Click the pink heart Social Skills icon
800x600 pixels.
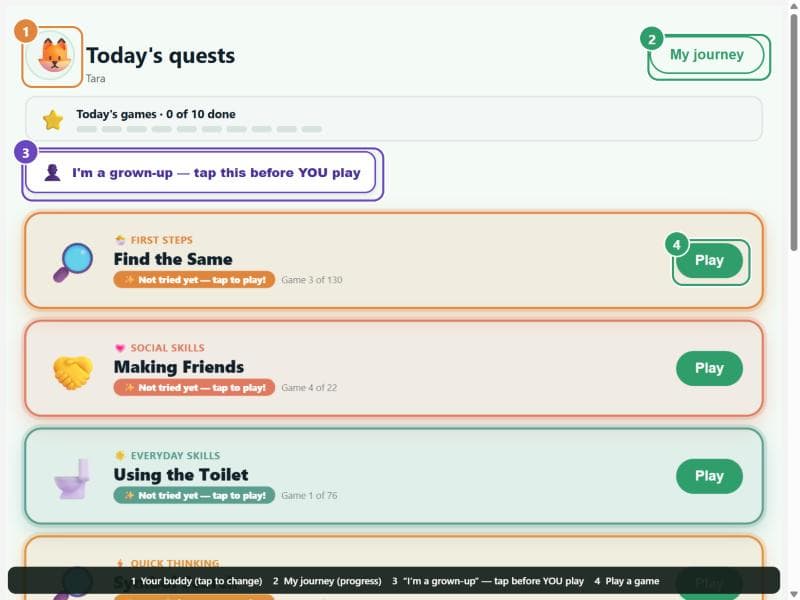[x=120, y=348]
